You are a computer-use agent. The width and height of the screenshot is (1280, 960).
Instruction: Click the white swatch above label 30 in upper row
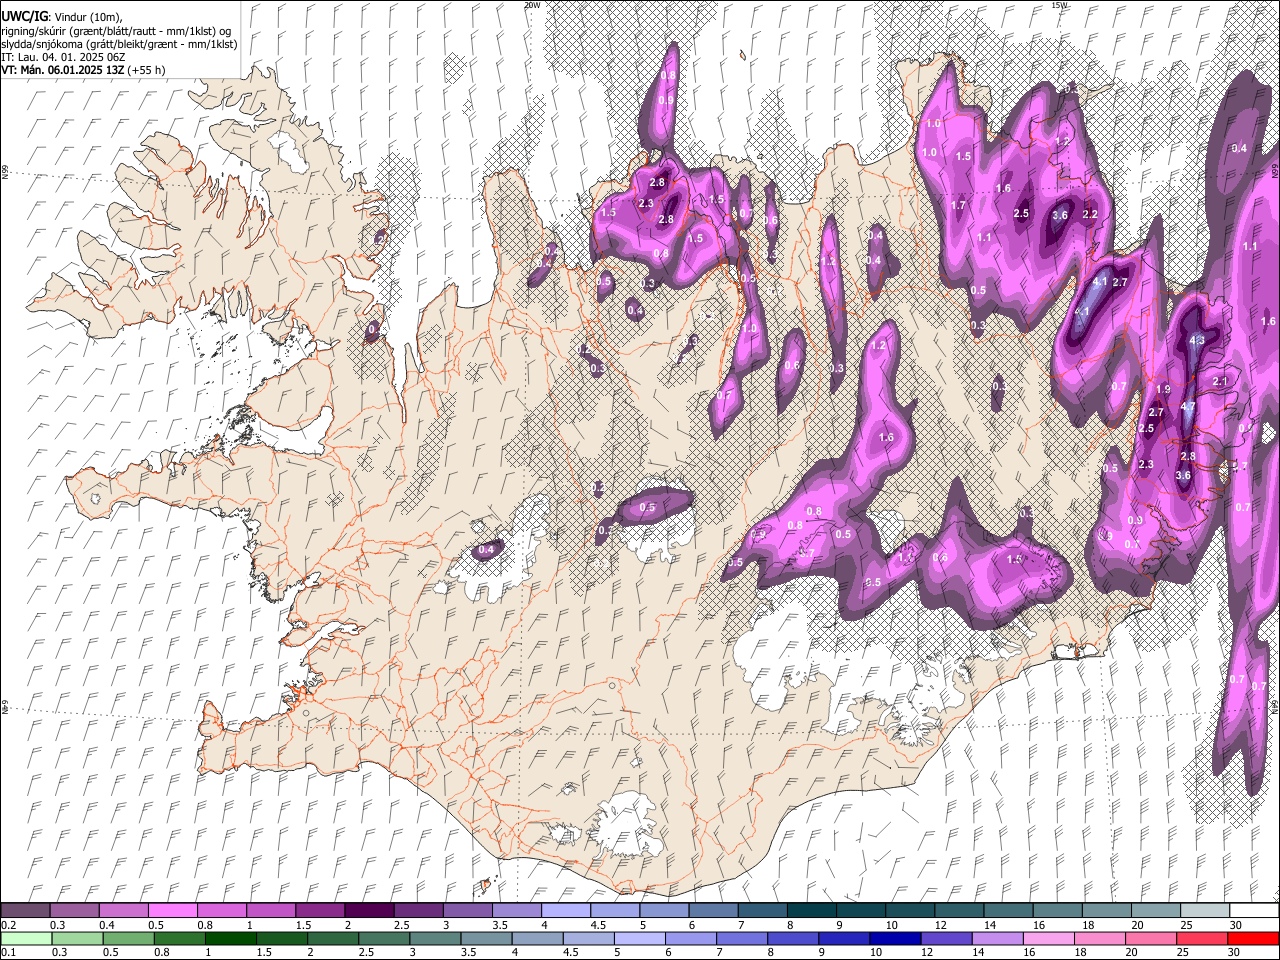(1253, 911)
